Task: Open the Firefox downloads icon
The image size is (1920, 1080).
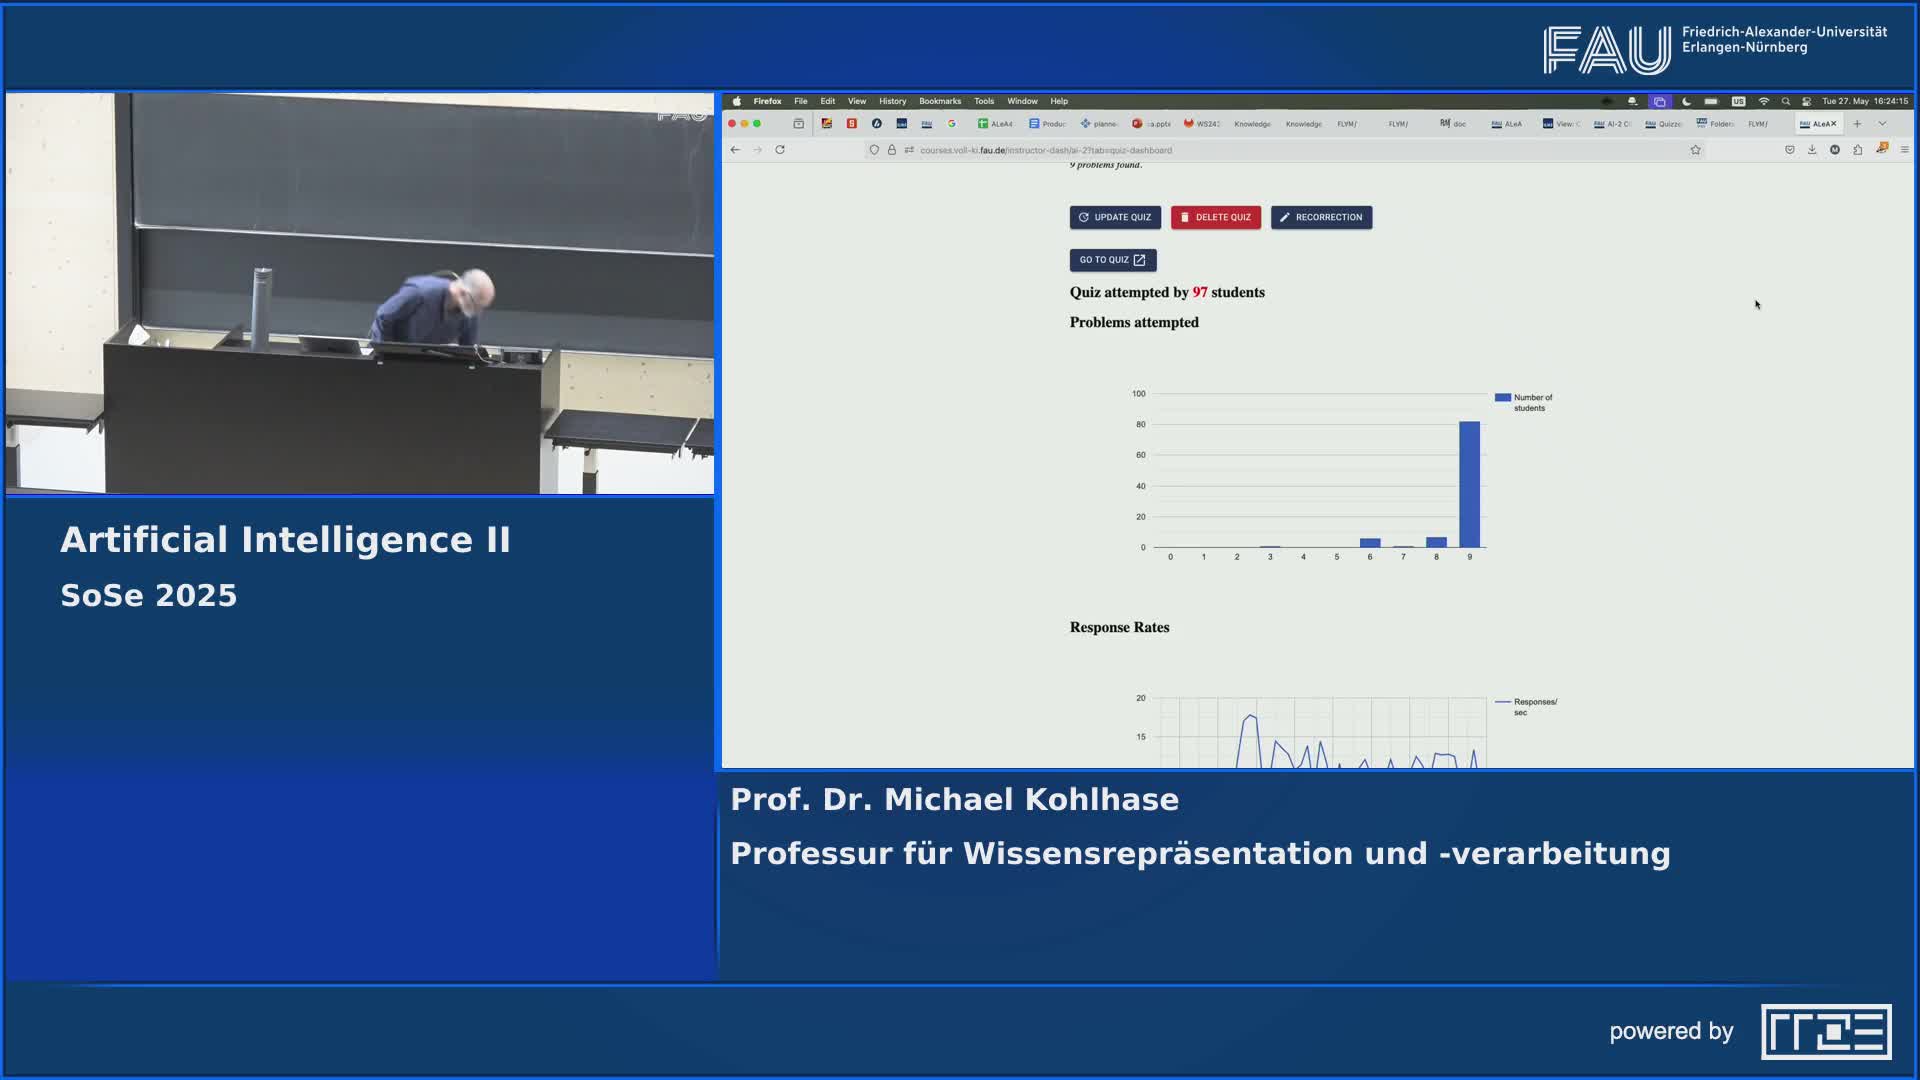Action: [1812, 150]
